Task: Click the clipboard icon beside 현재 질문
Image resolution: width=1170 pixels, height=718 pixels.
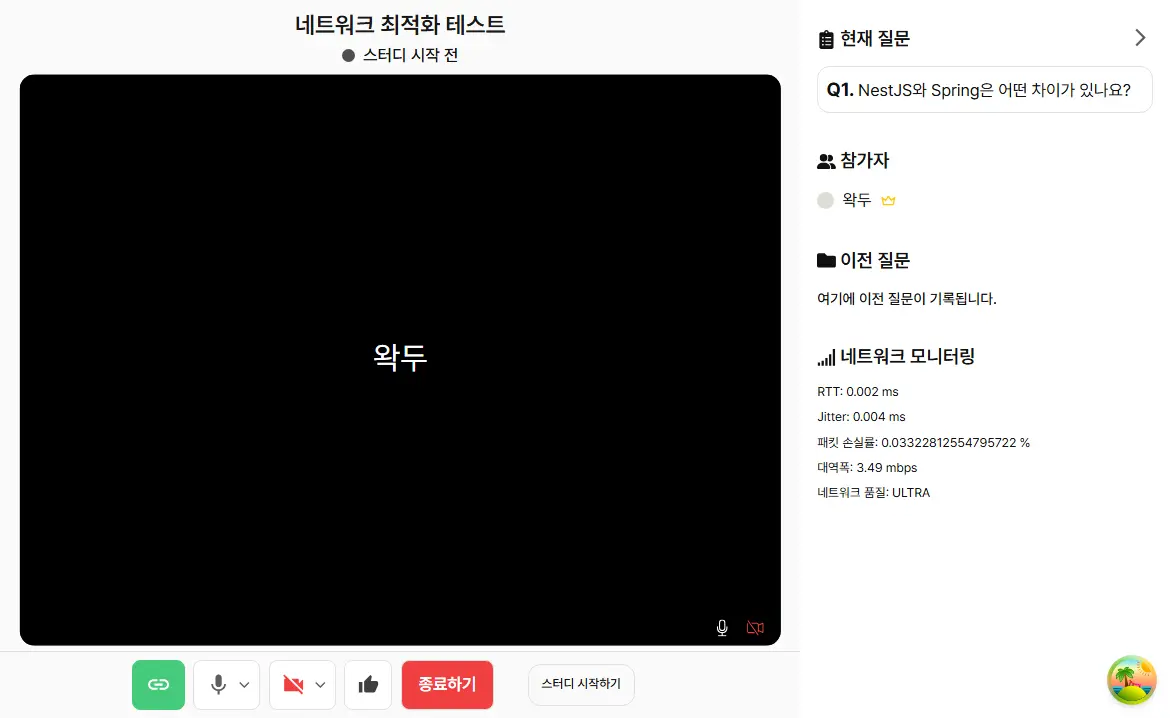Action: pos(825,38)
